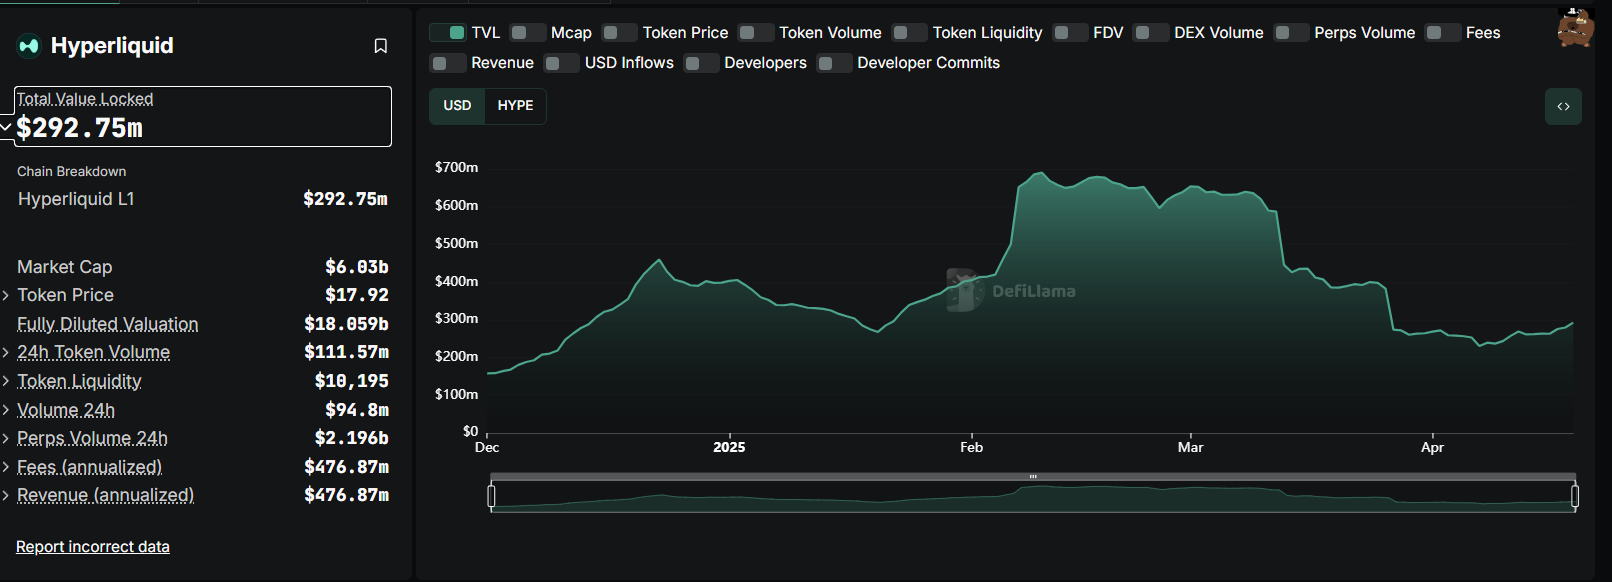The image size is (1612, 582).
Task: Enable the Revenue chart toggle
Action: pyautogui.click(x=448, y=63)
